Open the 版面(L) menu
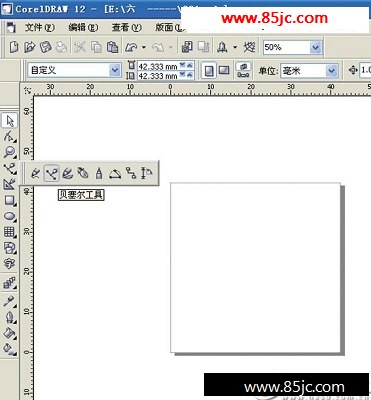Screen dimensions: 371x400 [170, 28]
